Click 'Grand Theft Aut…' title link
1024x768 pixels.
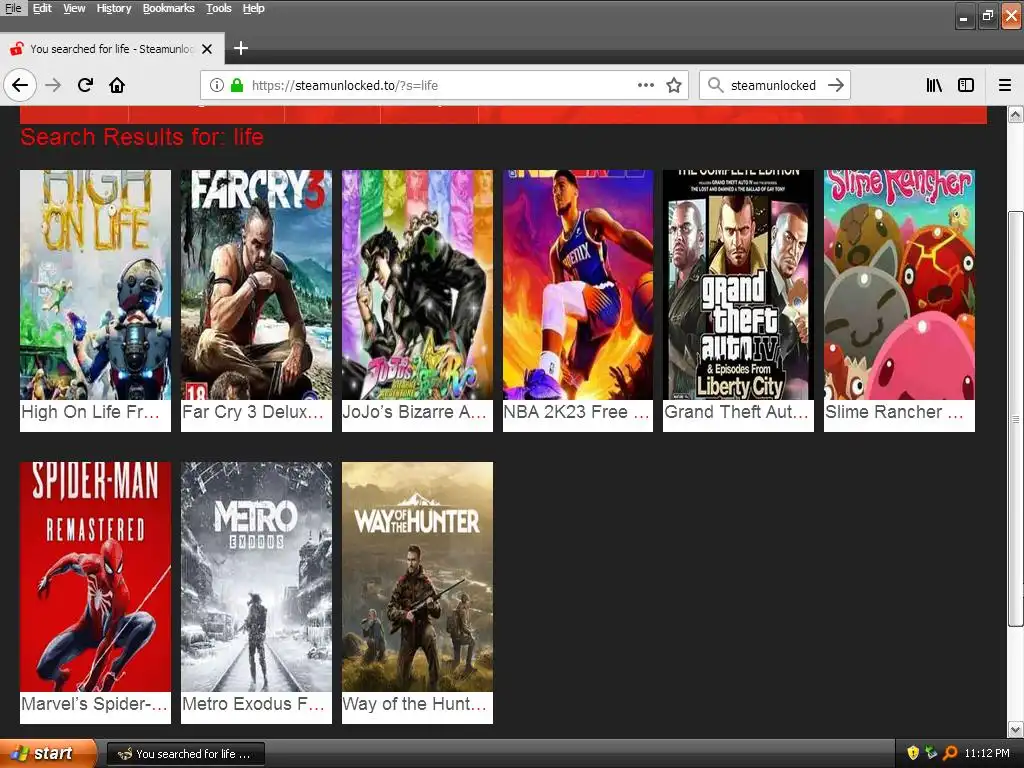[x=736, y=412]
